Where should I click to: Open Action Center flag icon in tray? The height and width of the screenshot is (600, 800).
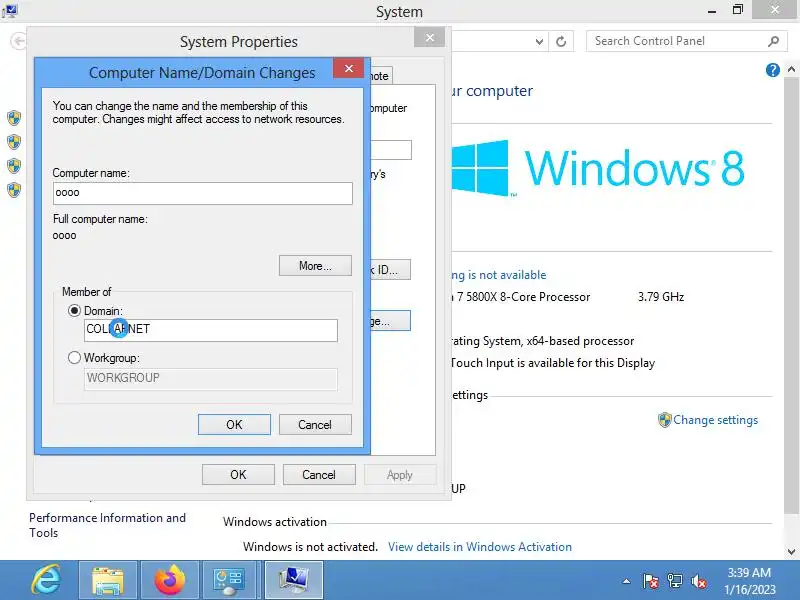click(651, 581)
